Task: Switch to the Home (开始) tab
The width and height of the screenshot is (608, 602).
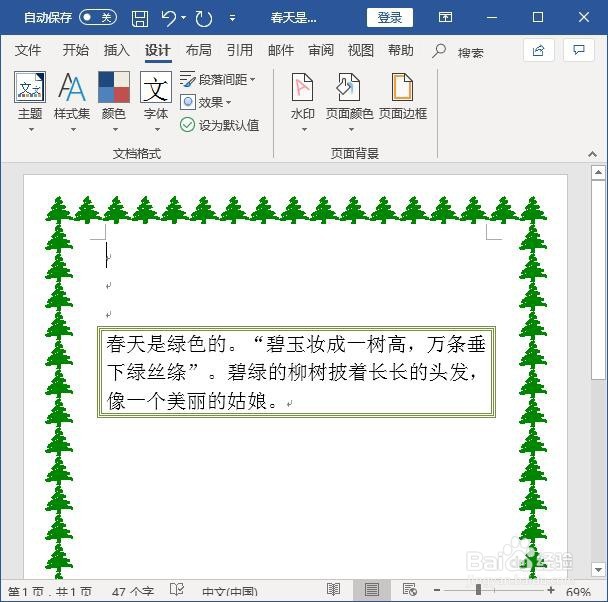Action: tap(76, 50)
